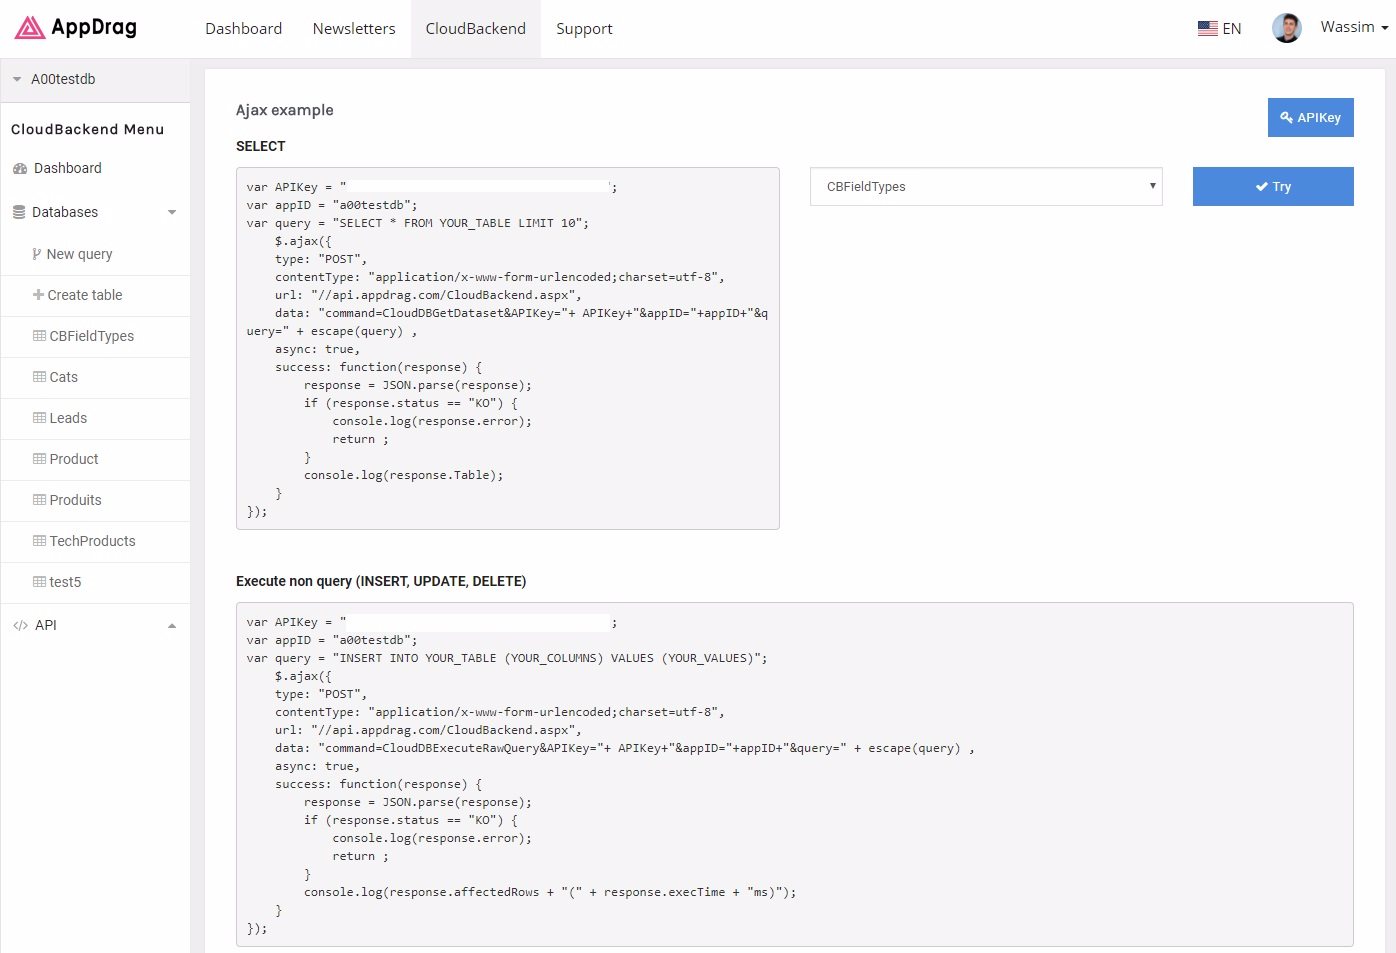Switch to the CloudBackend tab
Image resolution: width=1396 pixels, height=953 pixels.
click(475, 29)
